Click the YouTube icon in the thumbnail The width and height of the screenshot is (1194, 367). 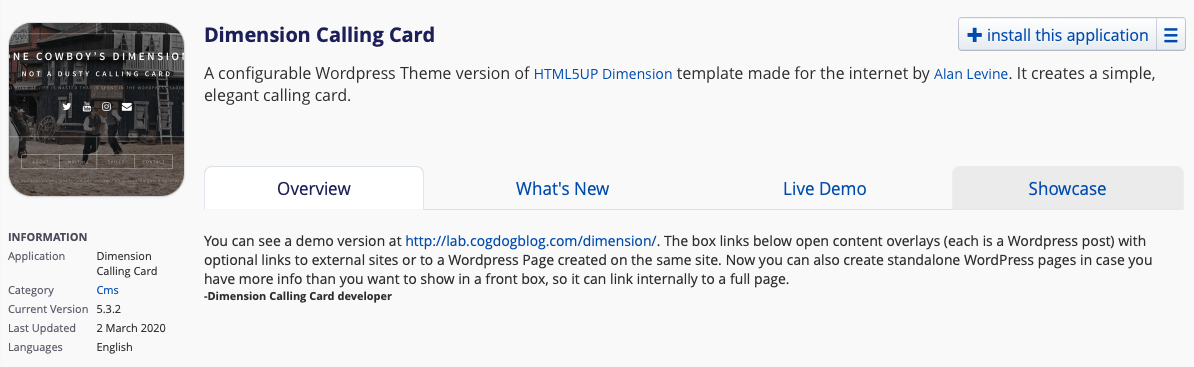(87, 107)
